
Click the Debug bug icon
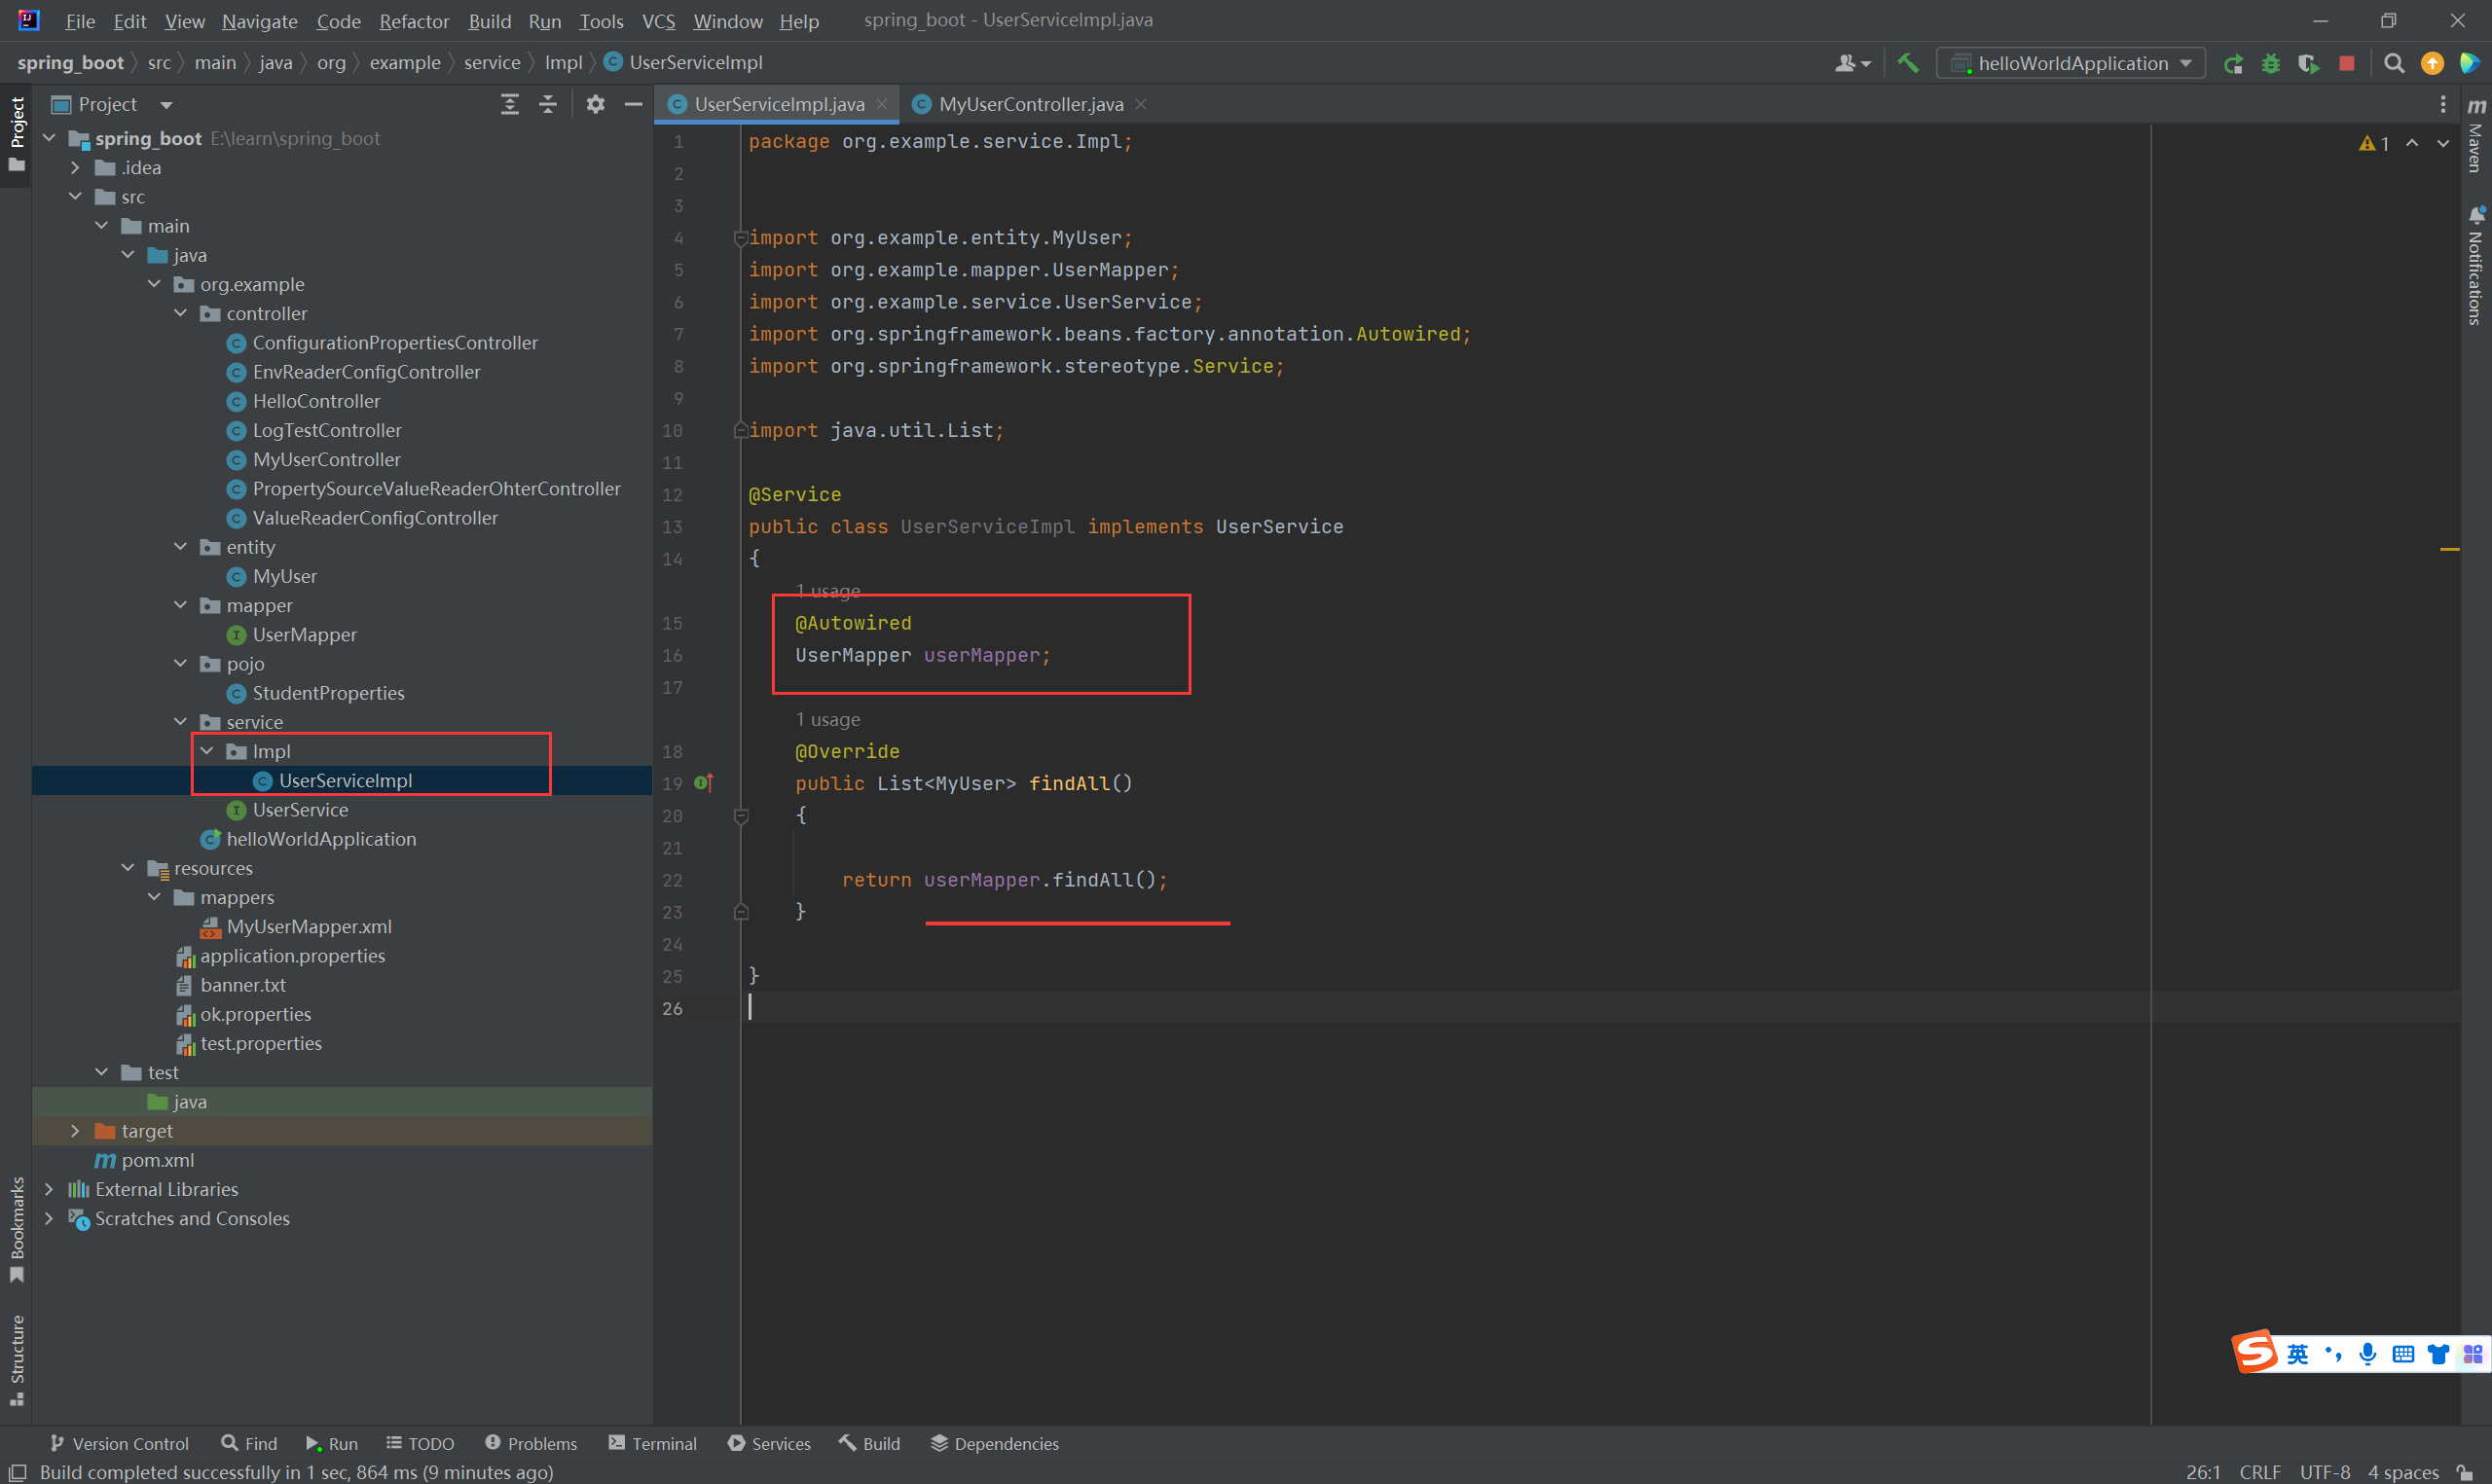tap(2271, 63)
